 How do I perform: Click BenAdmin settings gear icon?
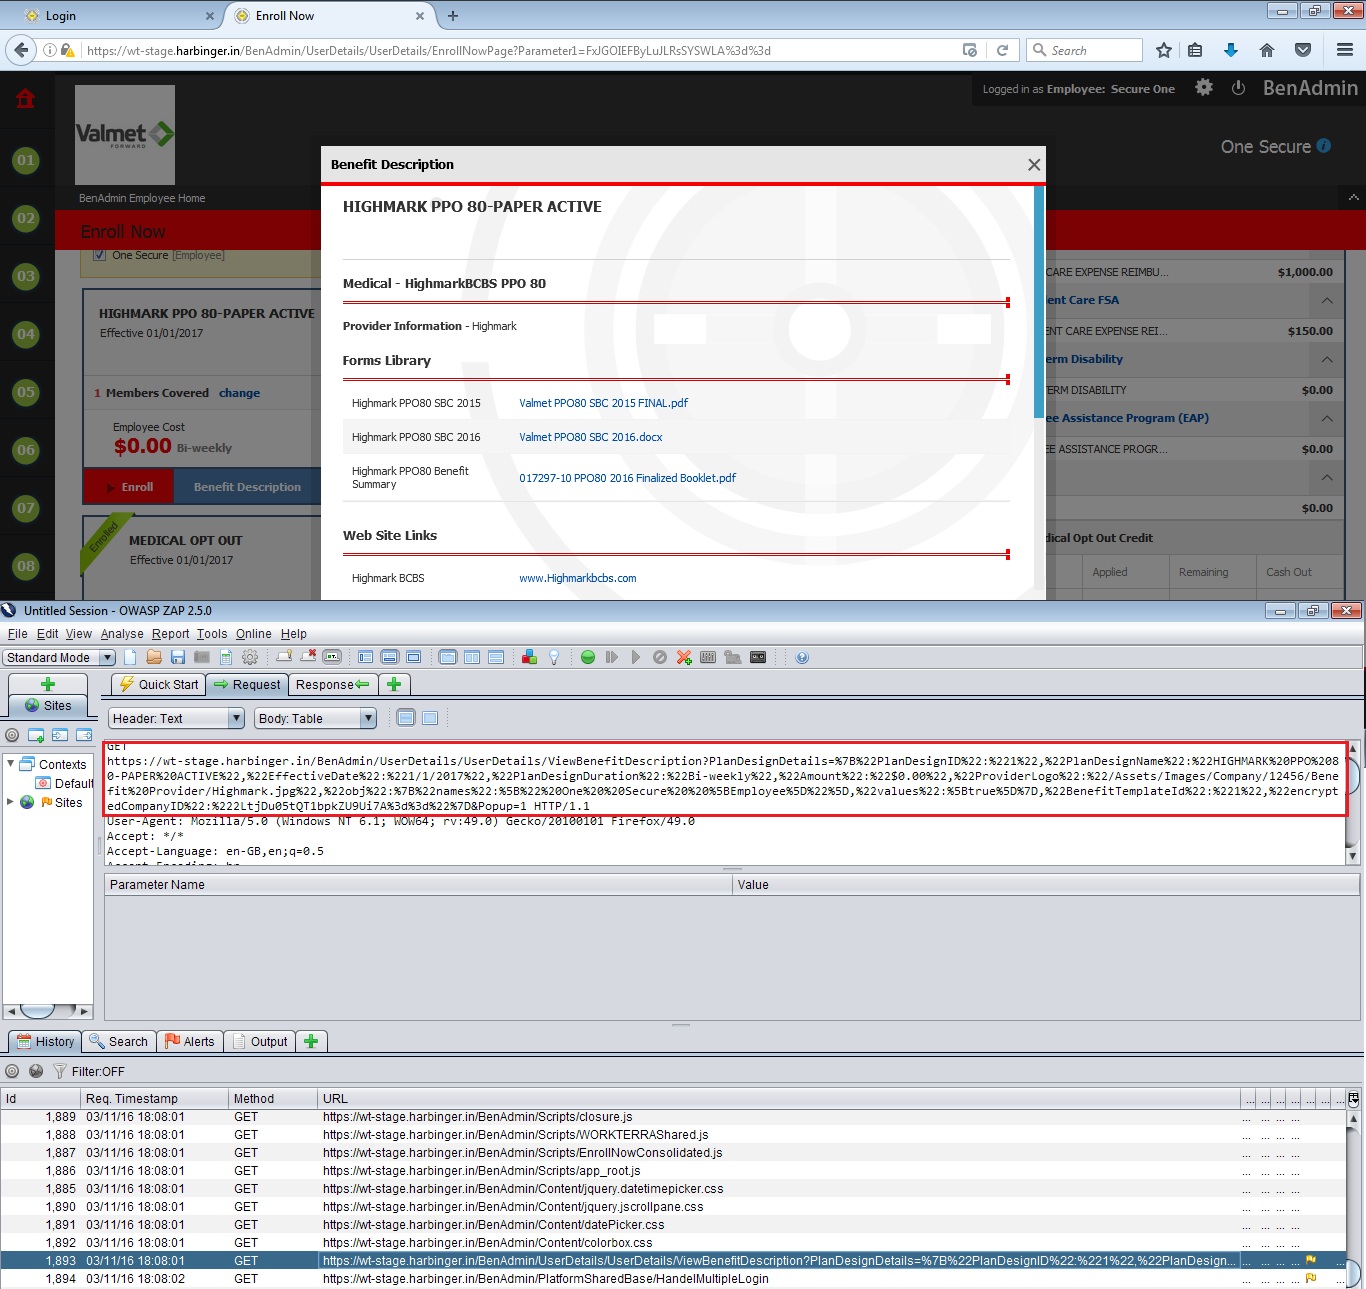1204,88
